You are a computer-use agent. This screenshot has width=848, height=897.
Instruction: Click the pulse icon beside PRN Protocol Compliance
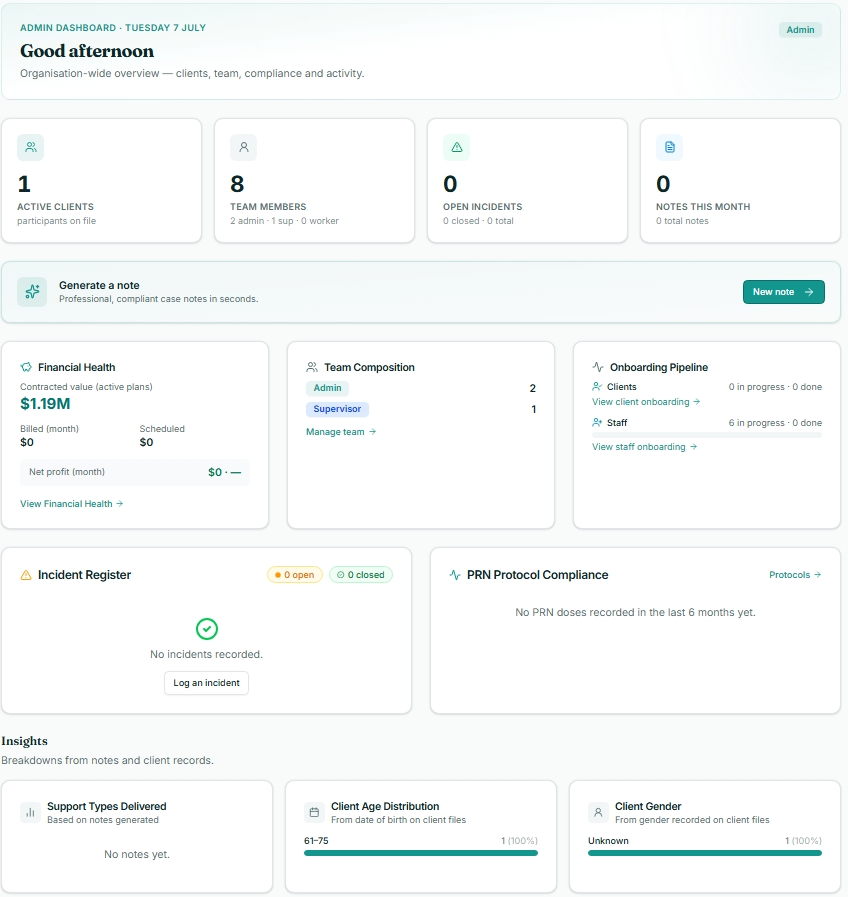(x=455, y=575)
